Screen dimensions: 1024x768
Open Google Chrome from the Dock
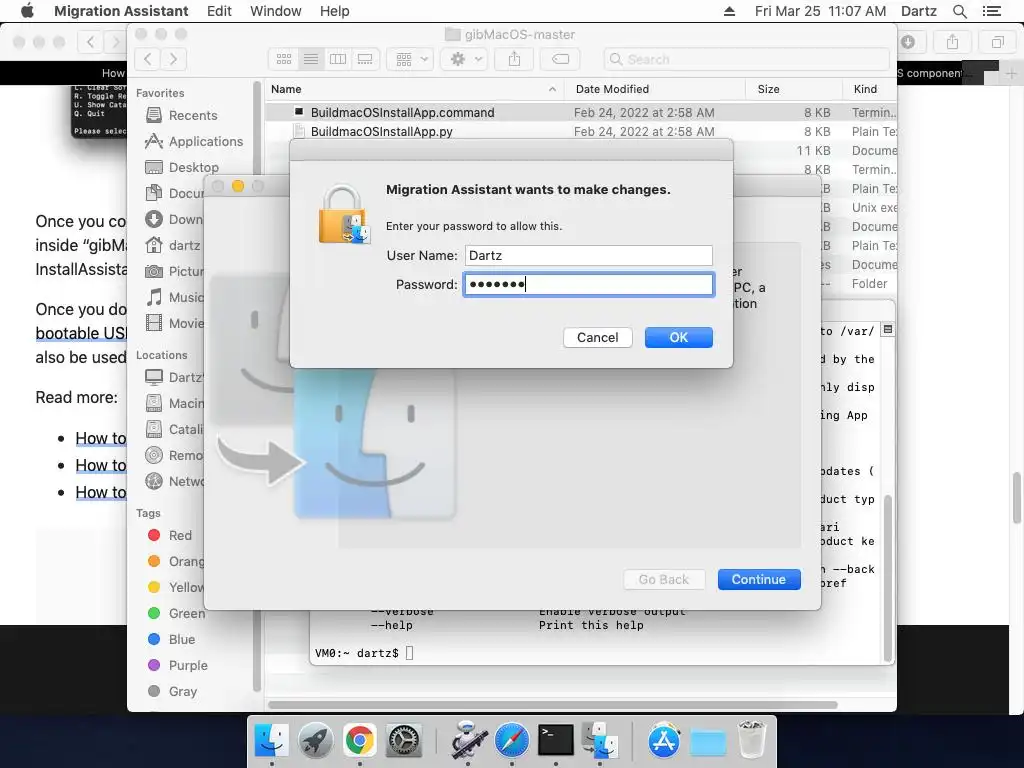(360, 741)
